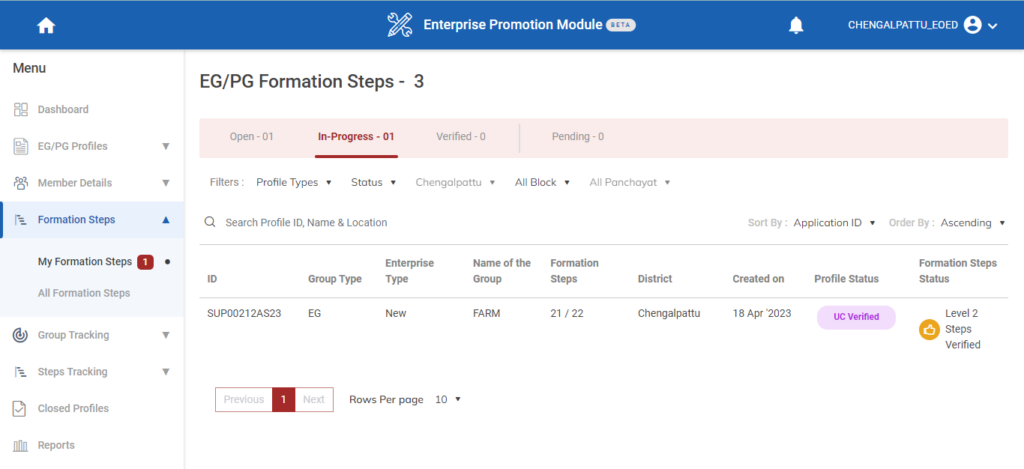
Task: Click the orange thumbs-up status icon
Action: (x=928, y=329)
